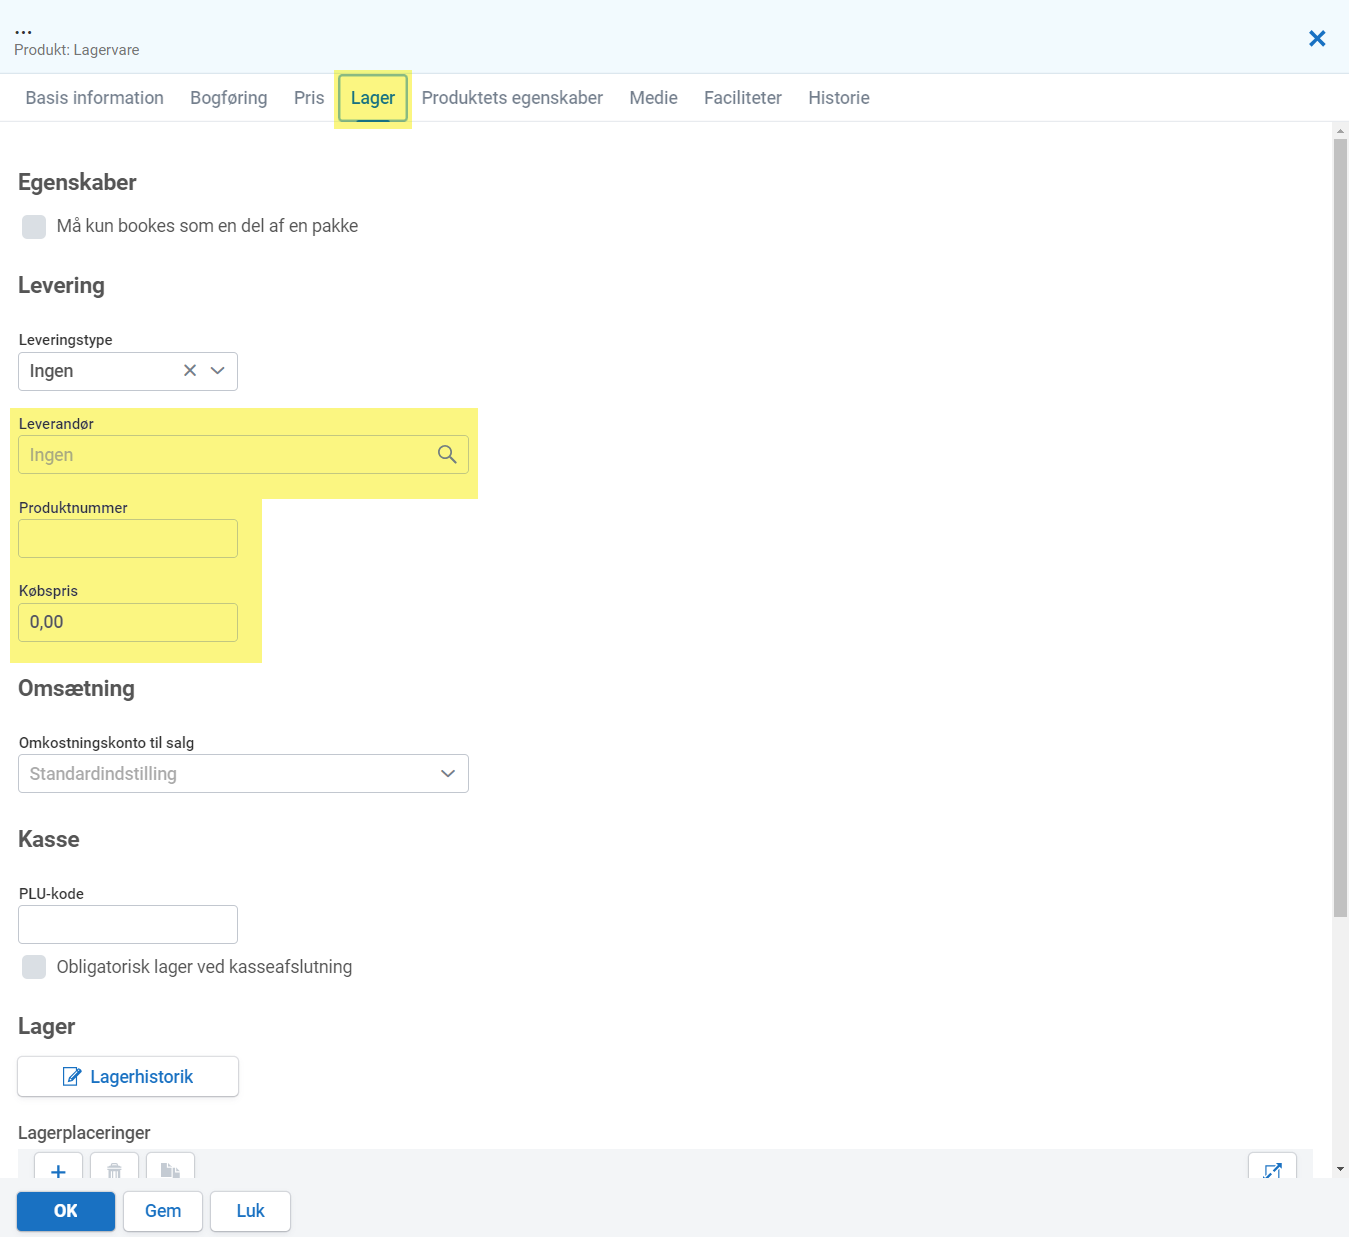Clear the Leveringstype selection with the X
The image size is (1349, 1237).
[x=190, y=371]
